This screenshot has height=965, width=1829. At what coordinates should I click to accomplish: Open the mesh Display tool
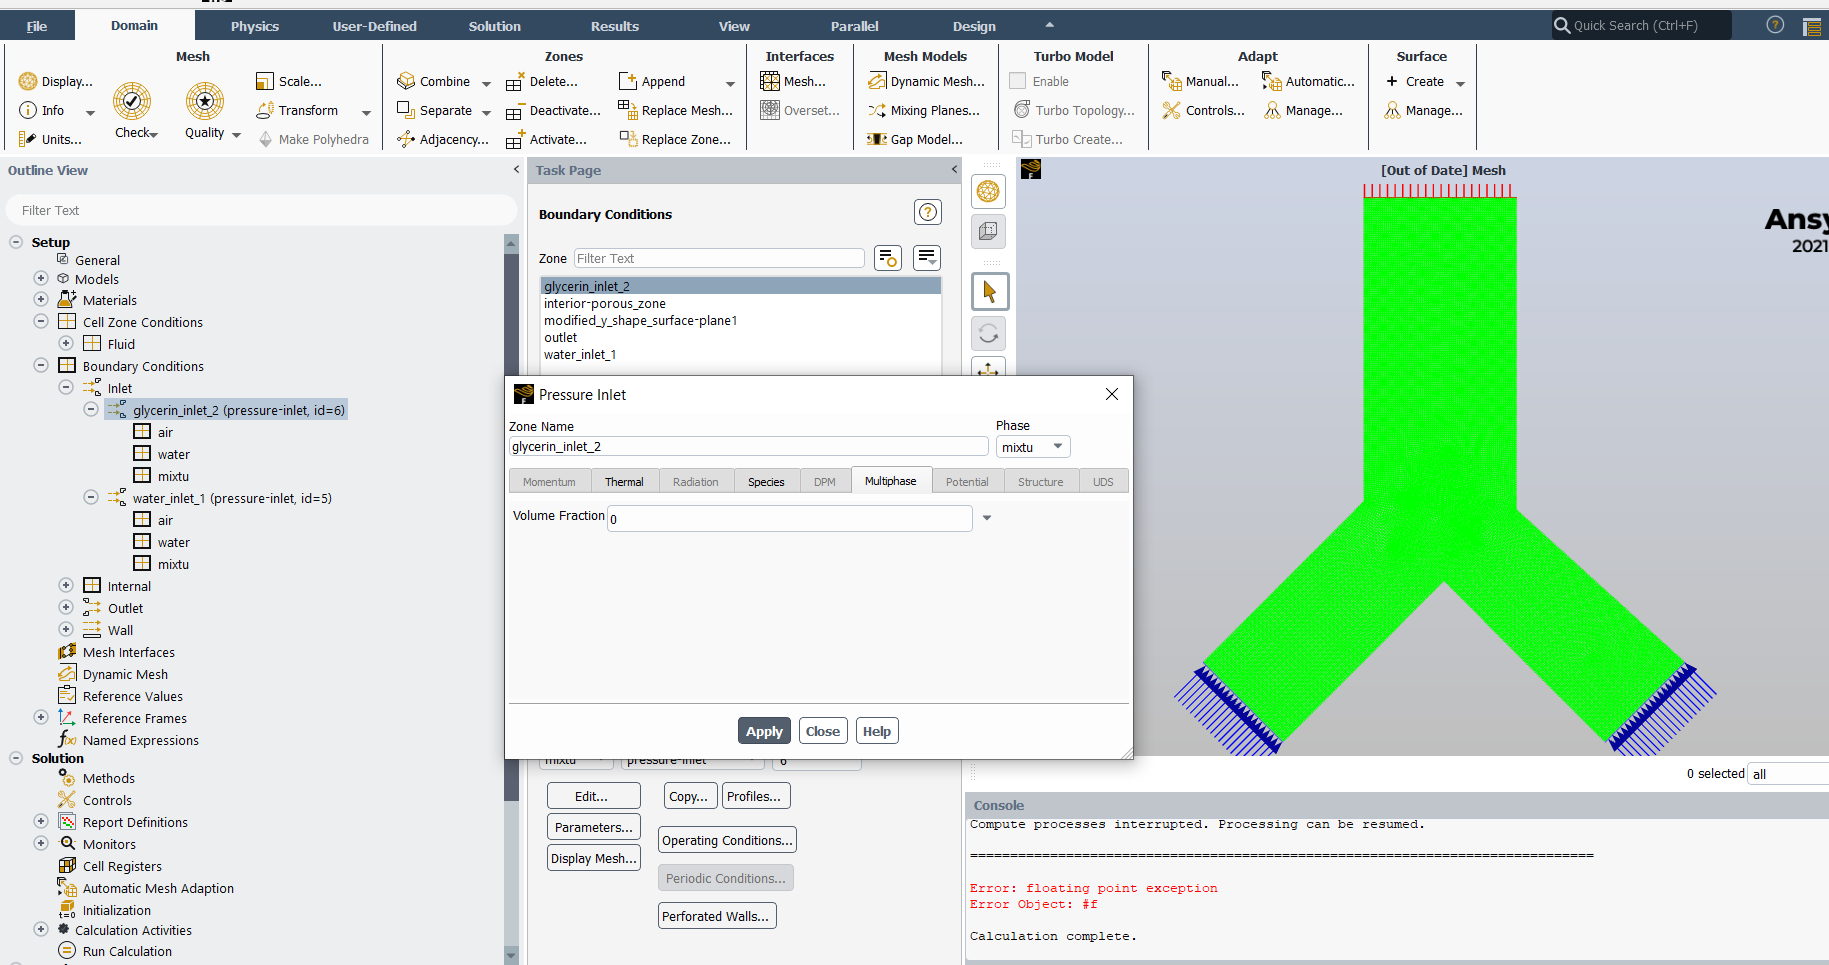(56, 82)
